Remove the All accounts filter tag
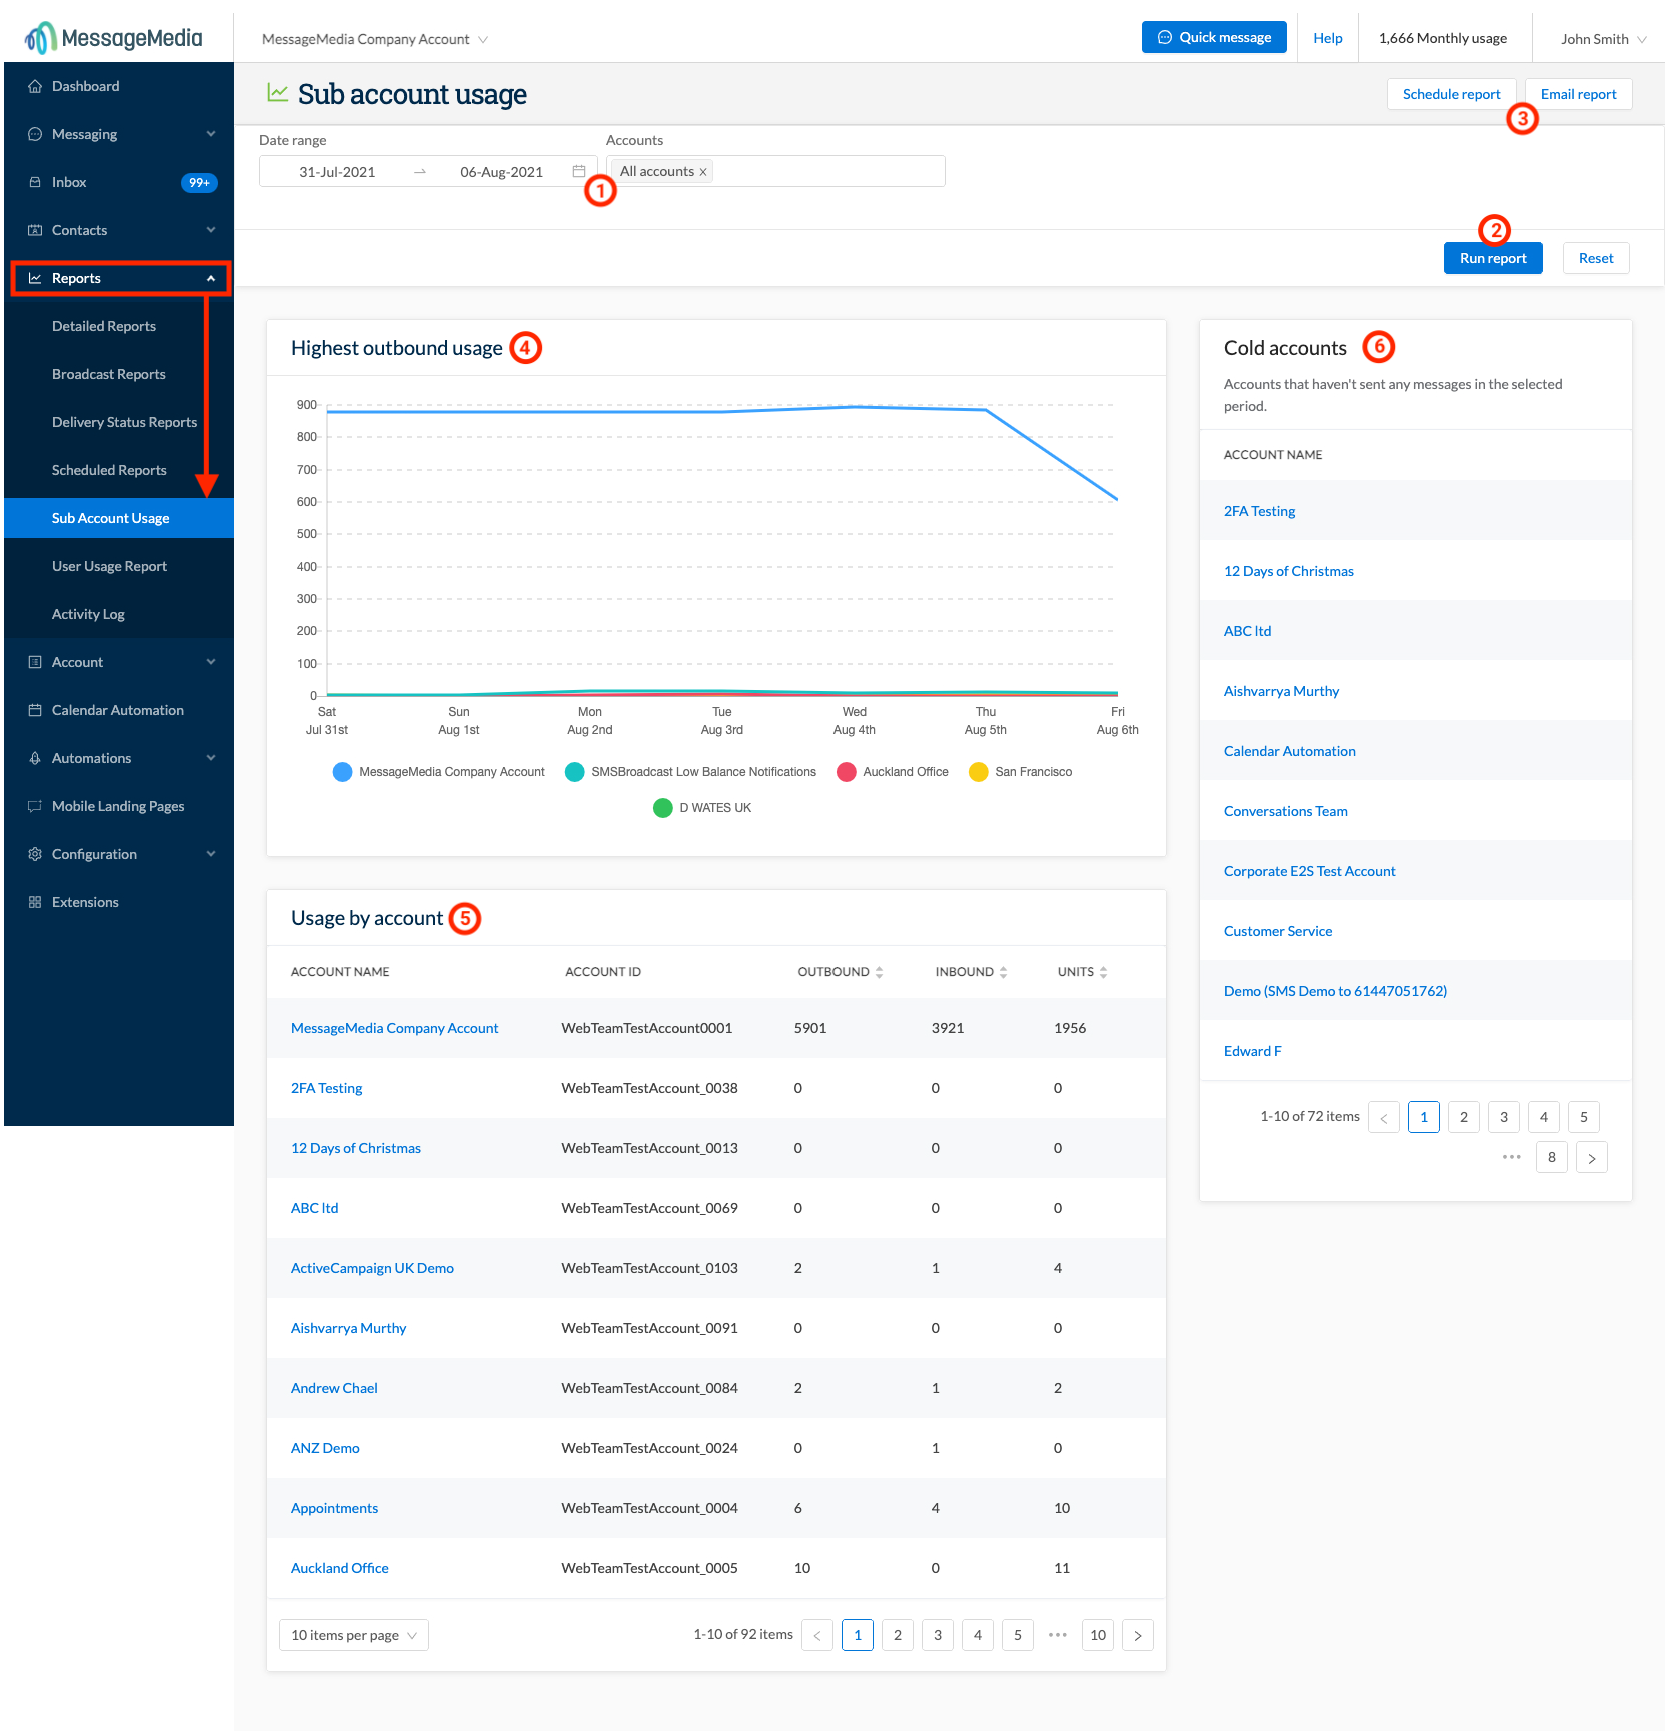1670x1736 pixels. [704, 171]
